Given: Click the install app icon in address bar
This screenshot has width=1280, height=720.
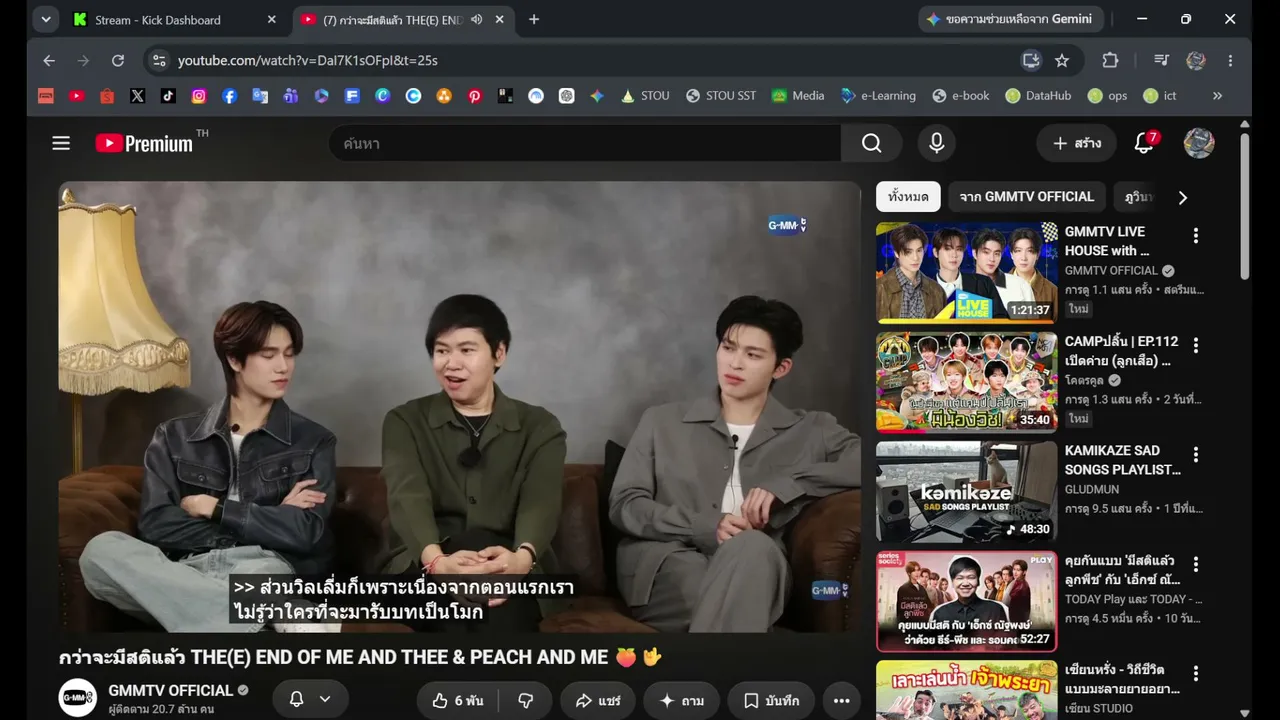Looking at the screenshot, I should pyautogui.click(x=1031, y=60).
